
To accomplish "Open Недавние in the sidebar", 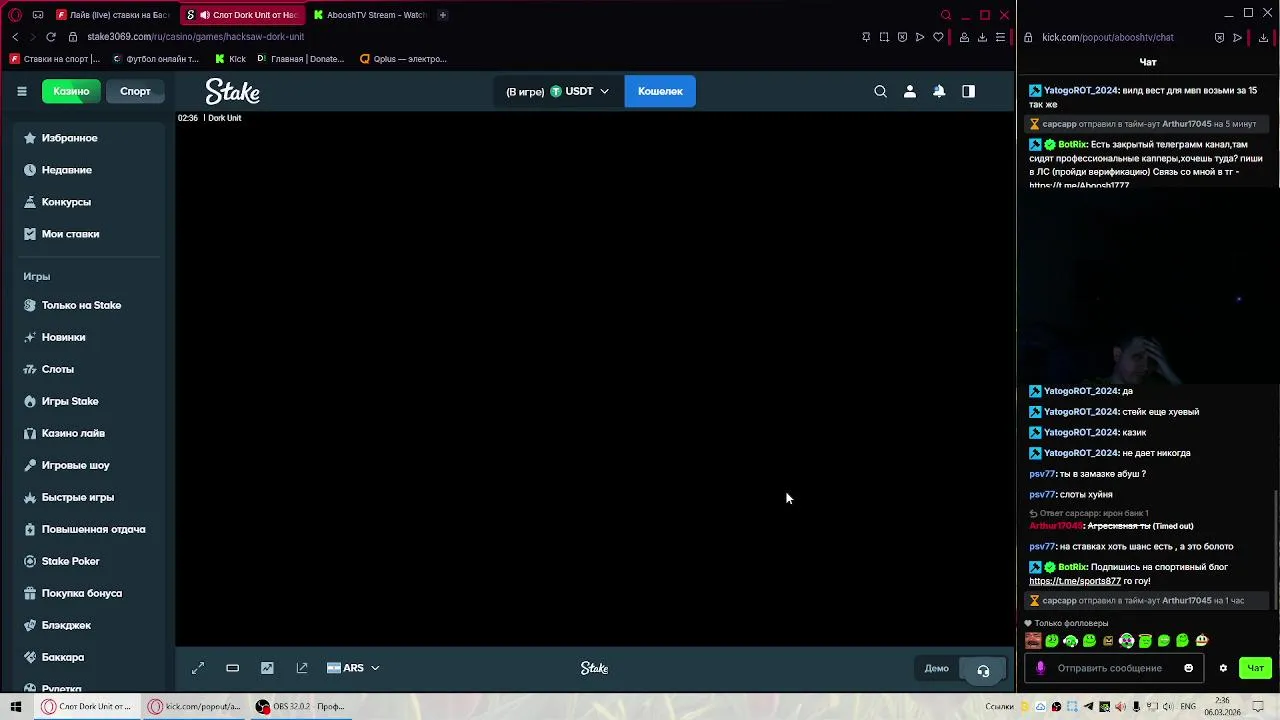I will pos(87,170).
